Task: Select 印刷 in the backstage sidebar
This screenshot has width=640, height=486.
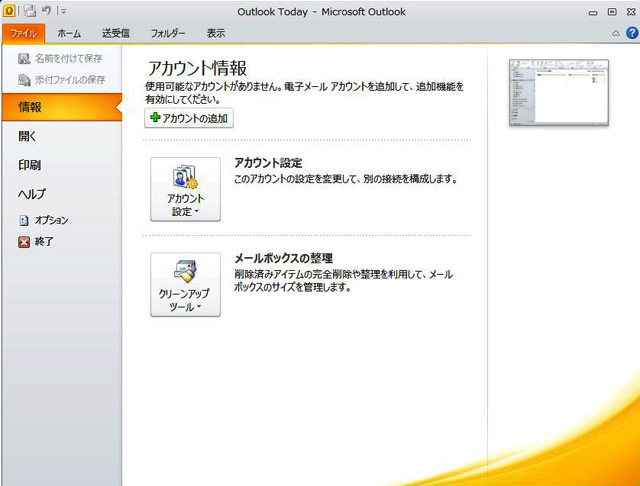Action: pyautogui.click(x=29, y=165)
